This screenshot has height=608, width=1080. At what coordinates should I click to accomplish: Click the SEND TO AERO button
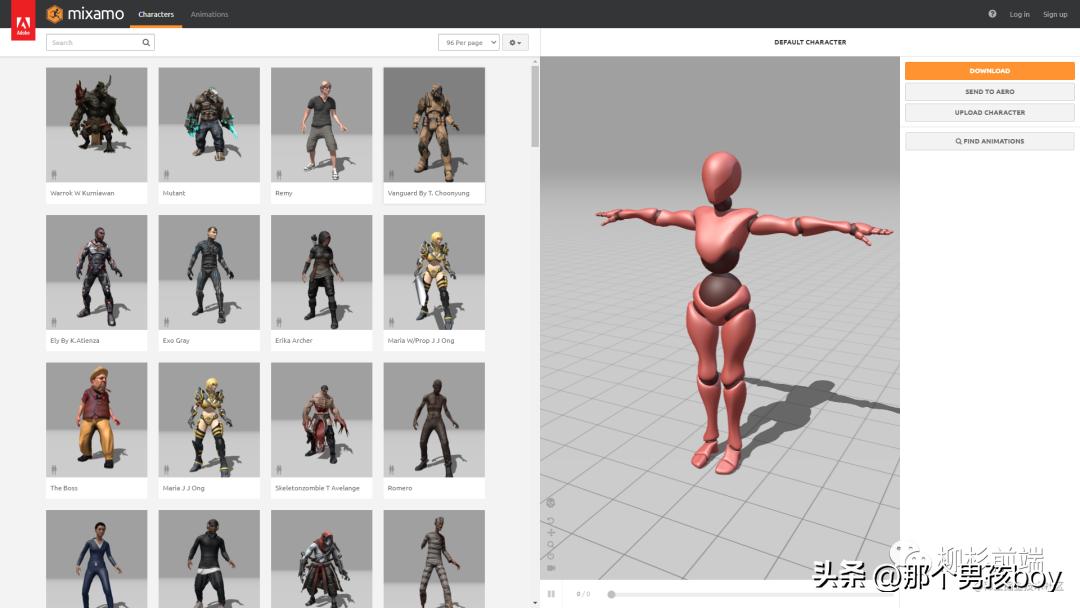[989, 91]
